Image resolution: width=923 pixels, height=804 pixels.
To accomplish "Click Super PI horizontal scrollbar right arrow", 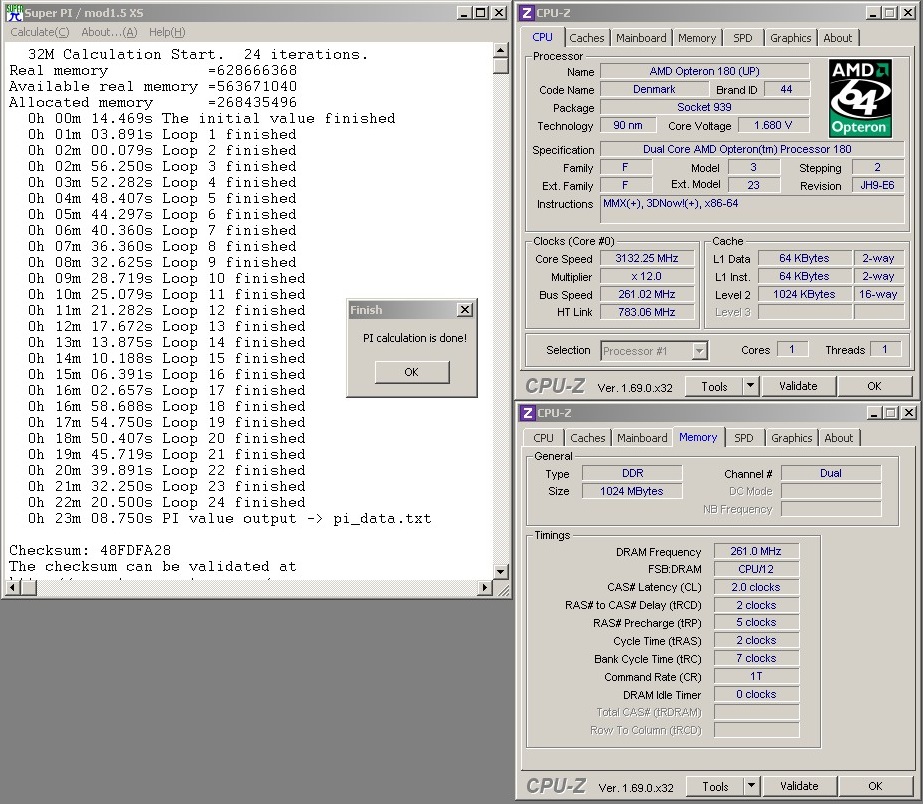I will click(x=485, y=587).
